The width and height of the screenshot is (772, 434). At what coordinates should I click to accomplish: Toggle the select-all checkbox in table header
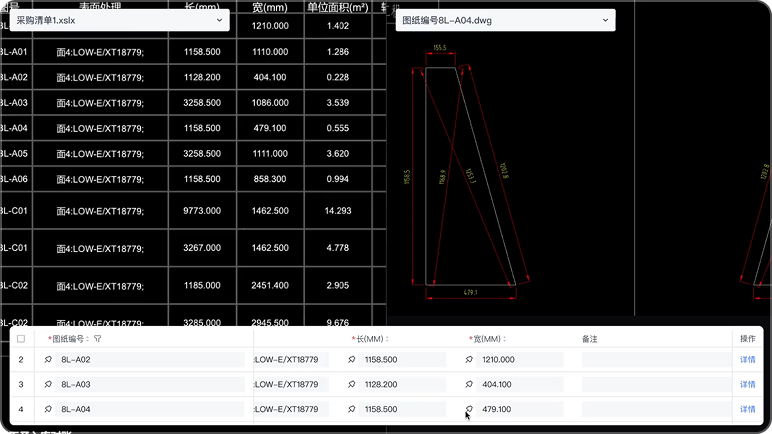[21, 339]
